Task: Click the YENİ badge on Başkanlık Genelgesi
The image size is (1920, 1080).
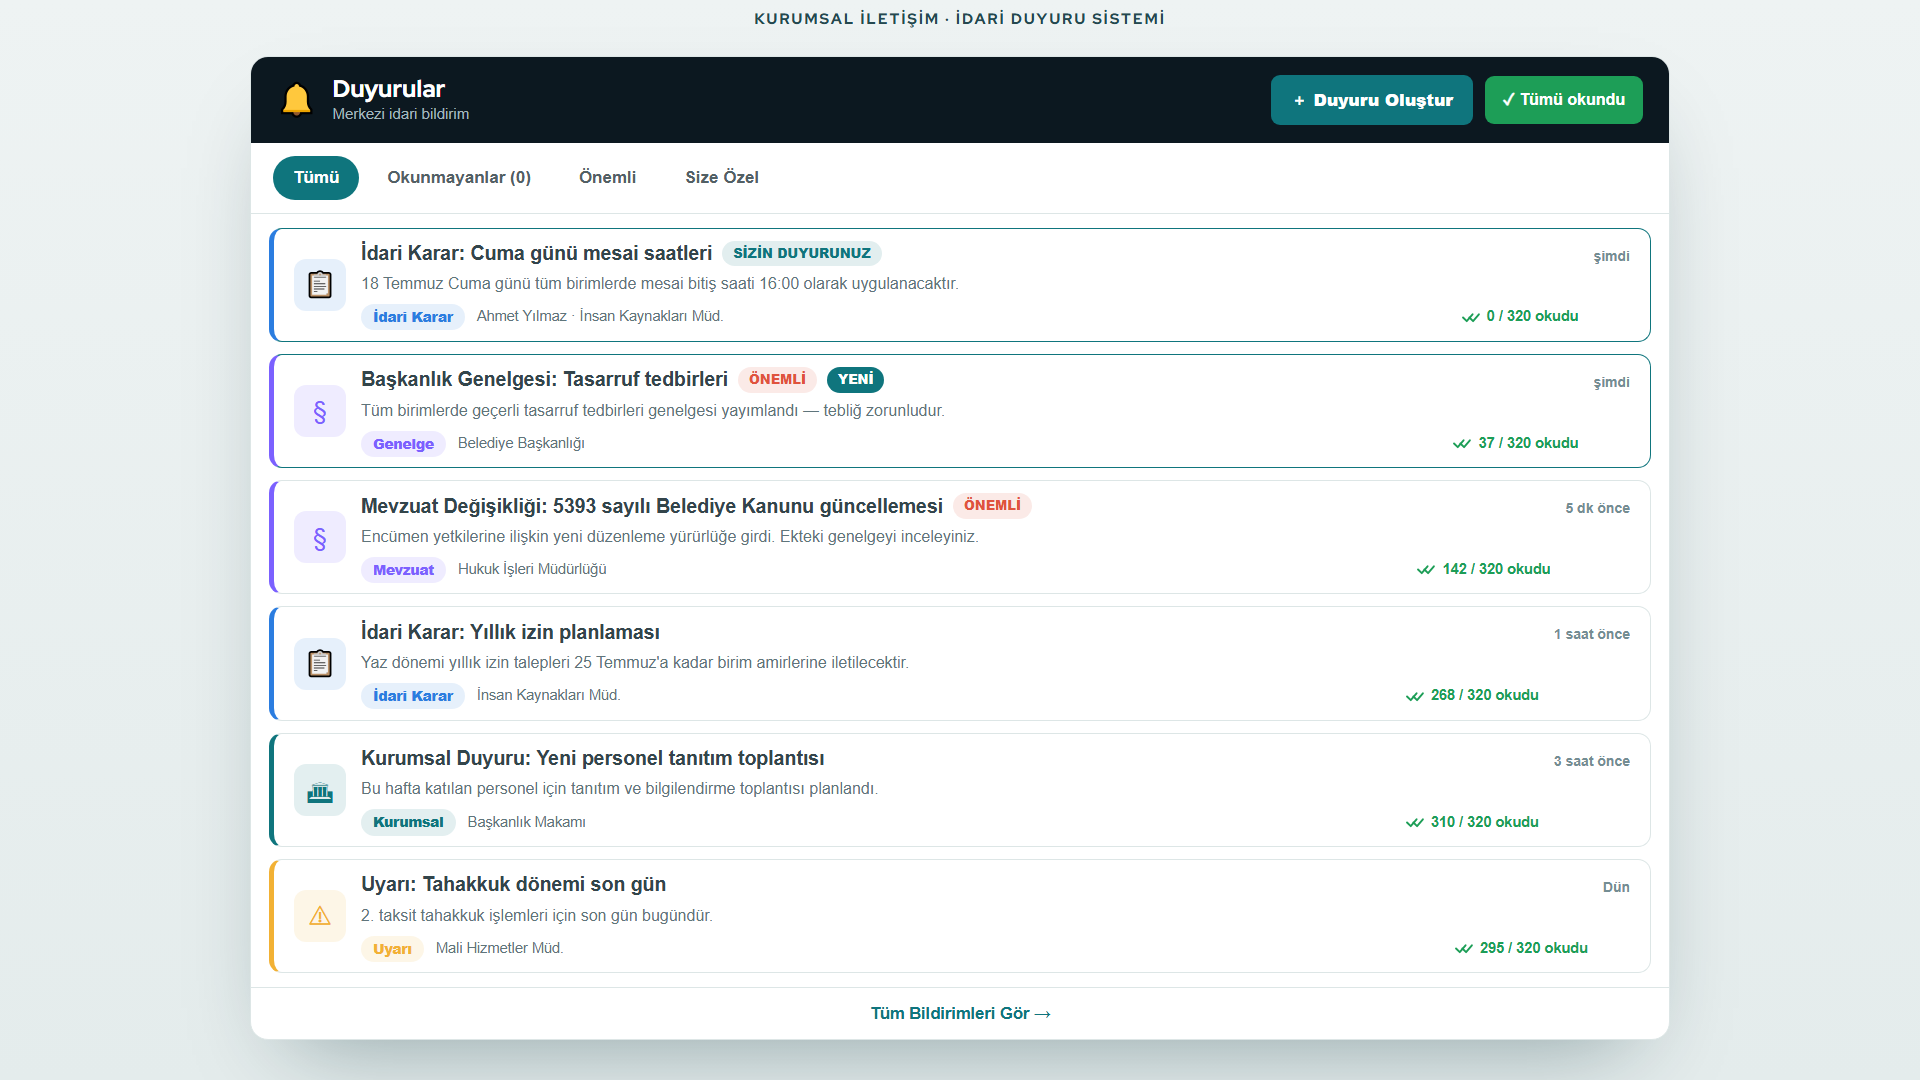Action: point(856,380)
